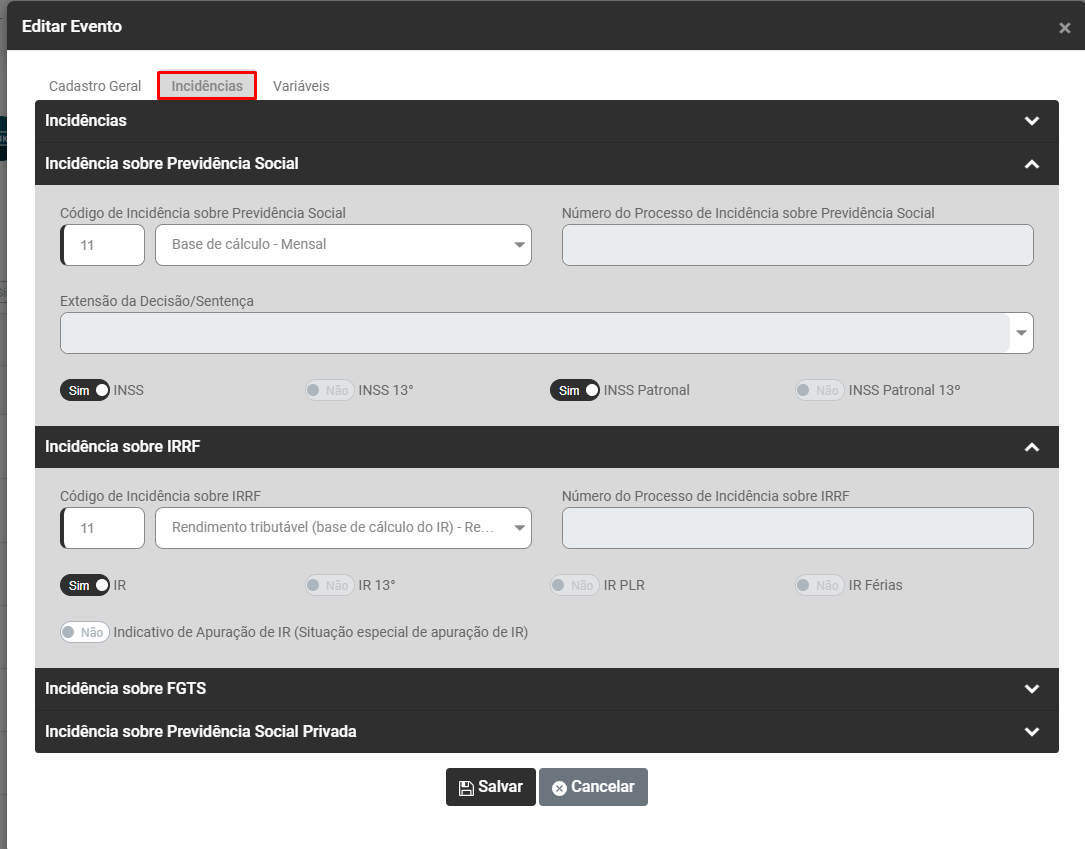Open the Extensão da Decisão/Sentença dropdown
The width and height of the screenshot is (1085, 849).
pos(547,333)
